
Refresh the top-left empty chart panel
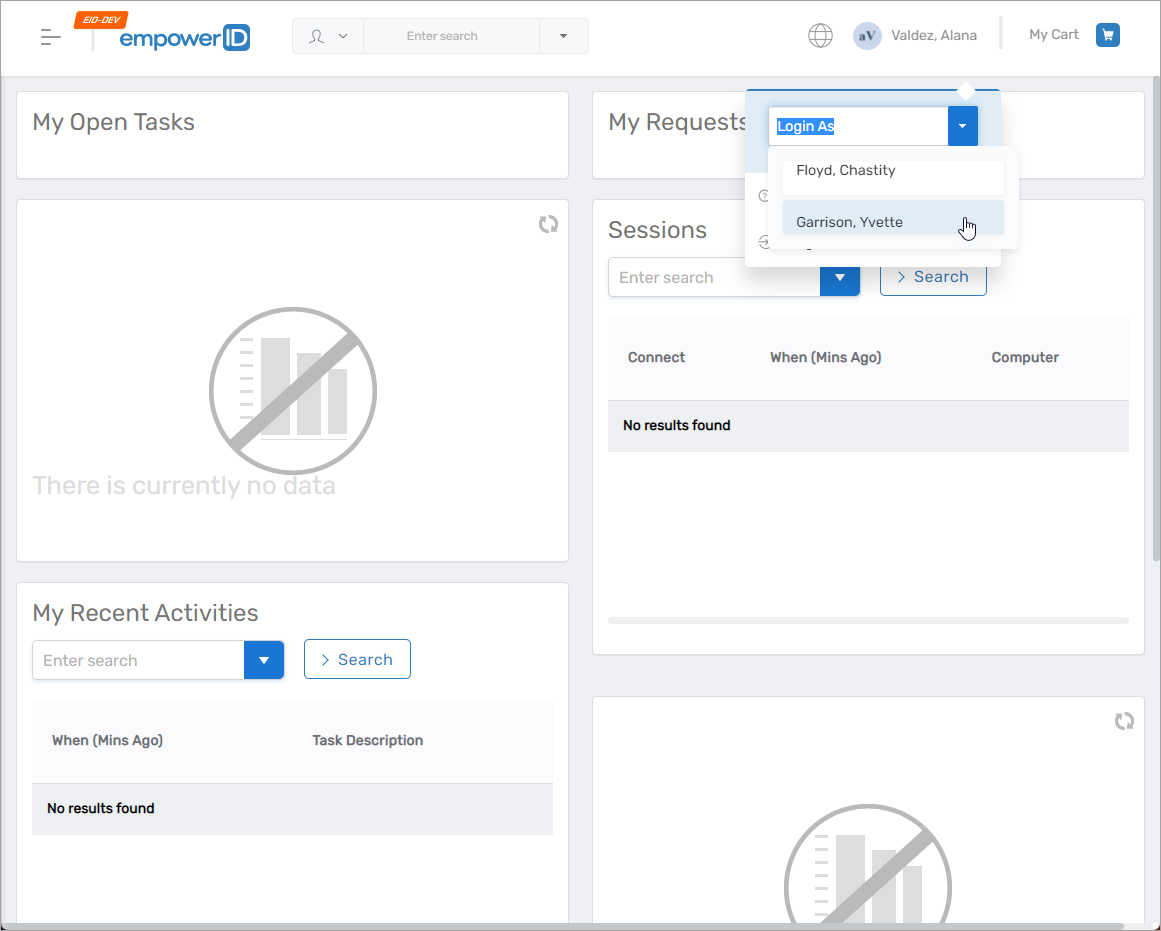tap(548, 224)
